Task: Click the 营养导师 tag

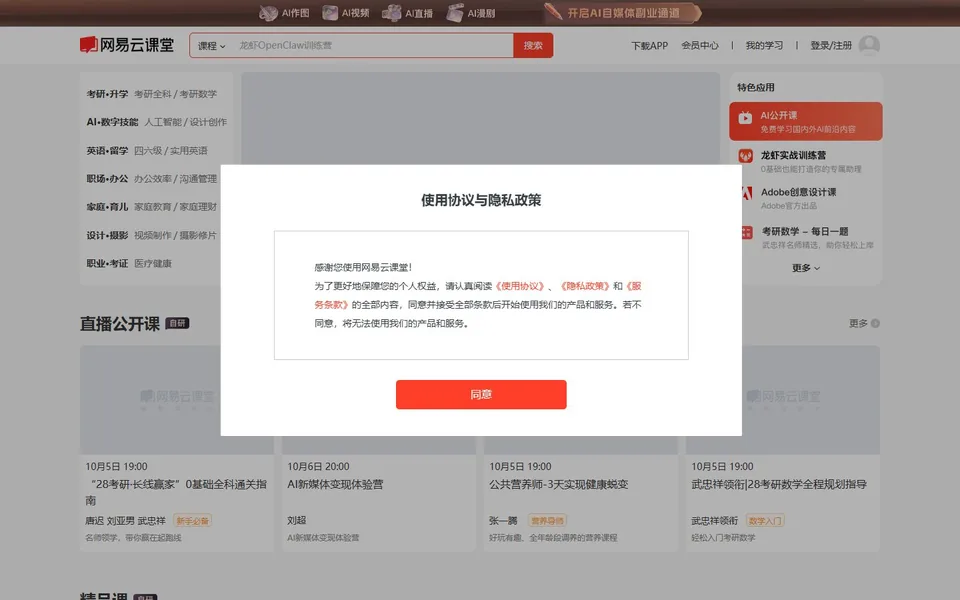Action: pos(547,521)
